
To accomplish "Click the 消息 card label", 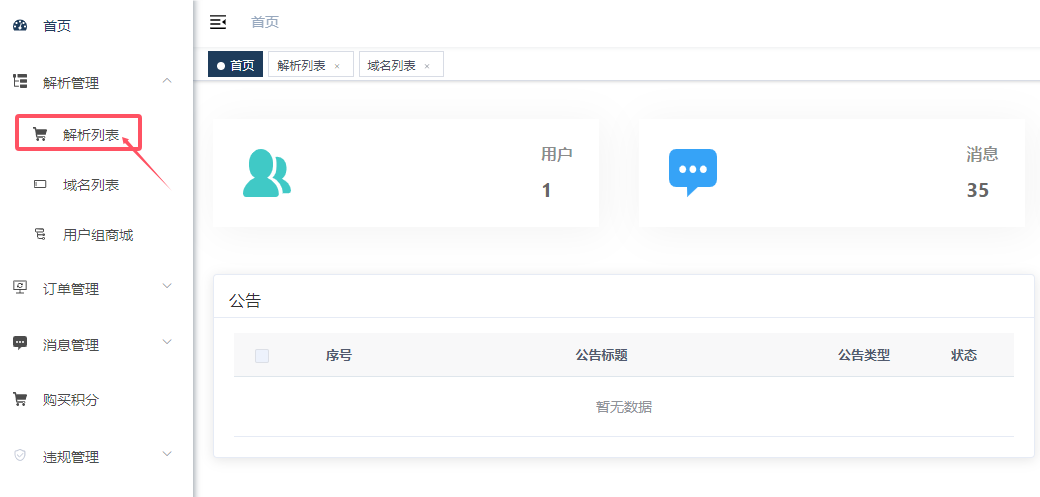I will coord(982,155).
